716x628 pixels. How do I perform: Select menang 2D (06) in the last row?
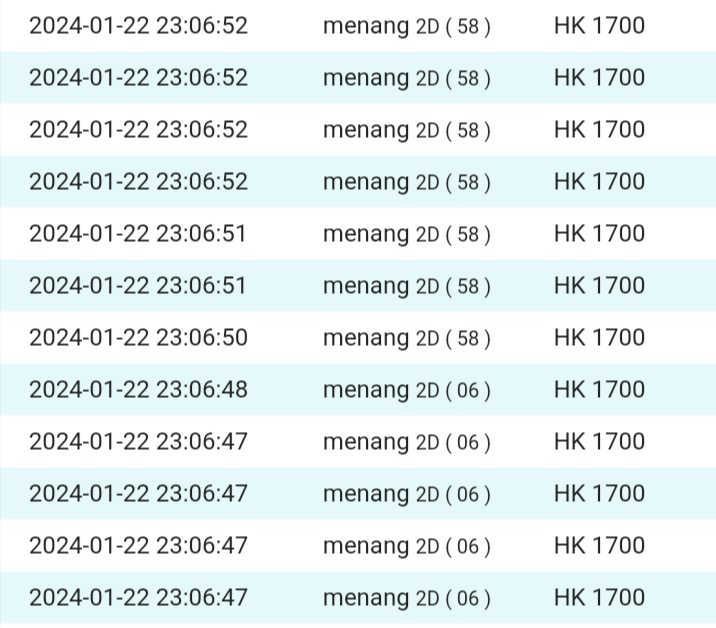(406, 598)
